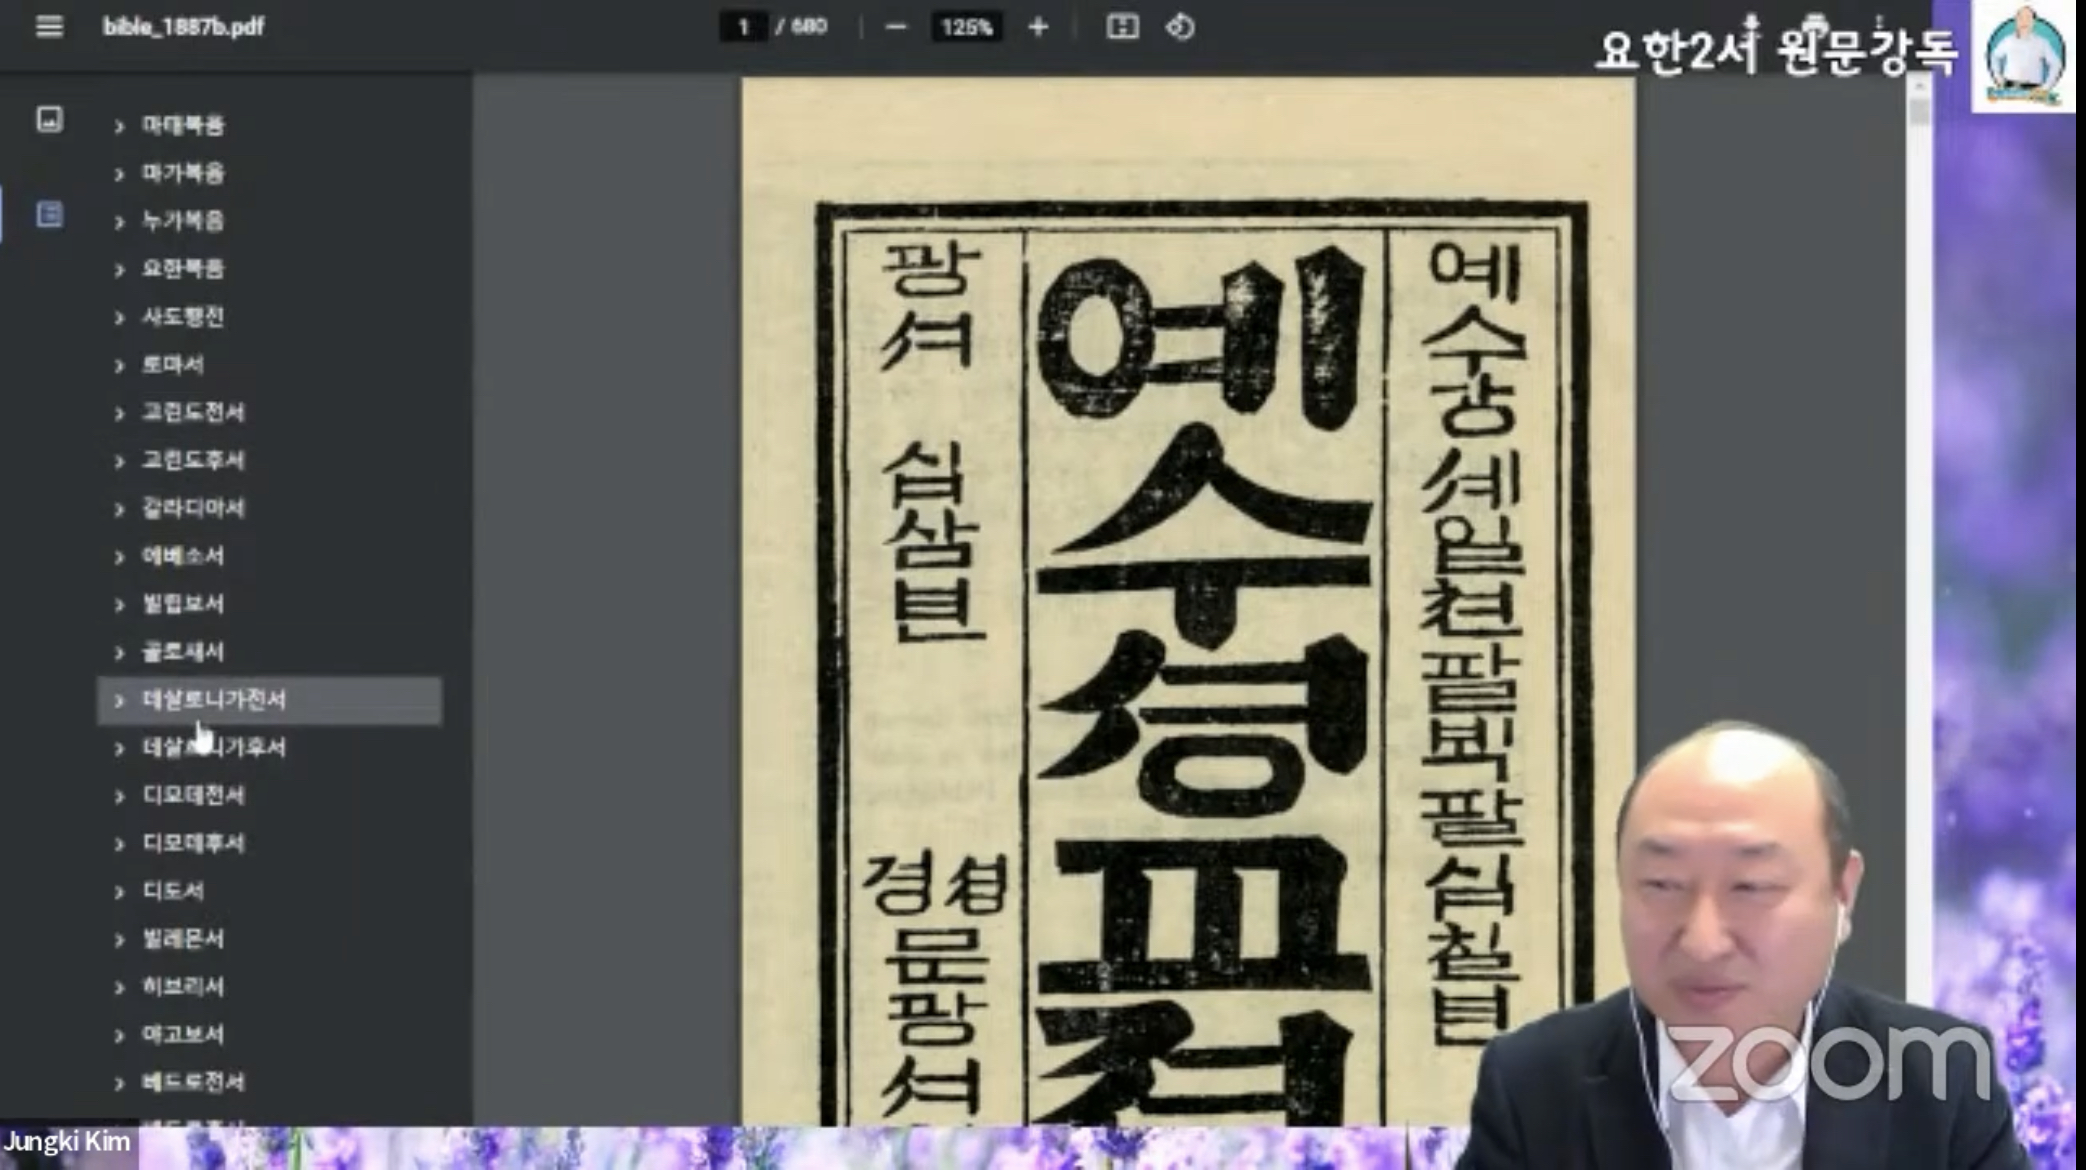Expand the 고린도전서 outline chevron

(119, 413)
